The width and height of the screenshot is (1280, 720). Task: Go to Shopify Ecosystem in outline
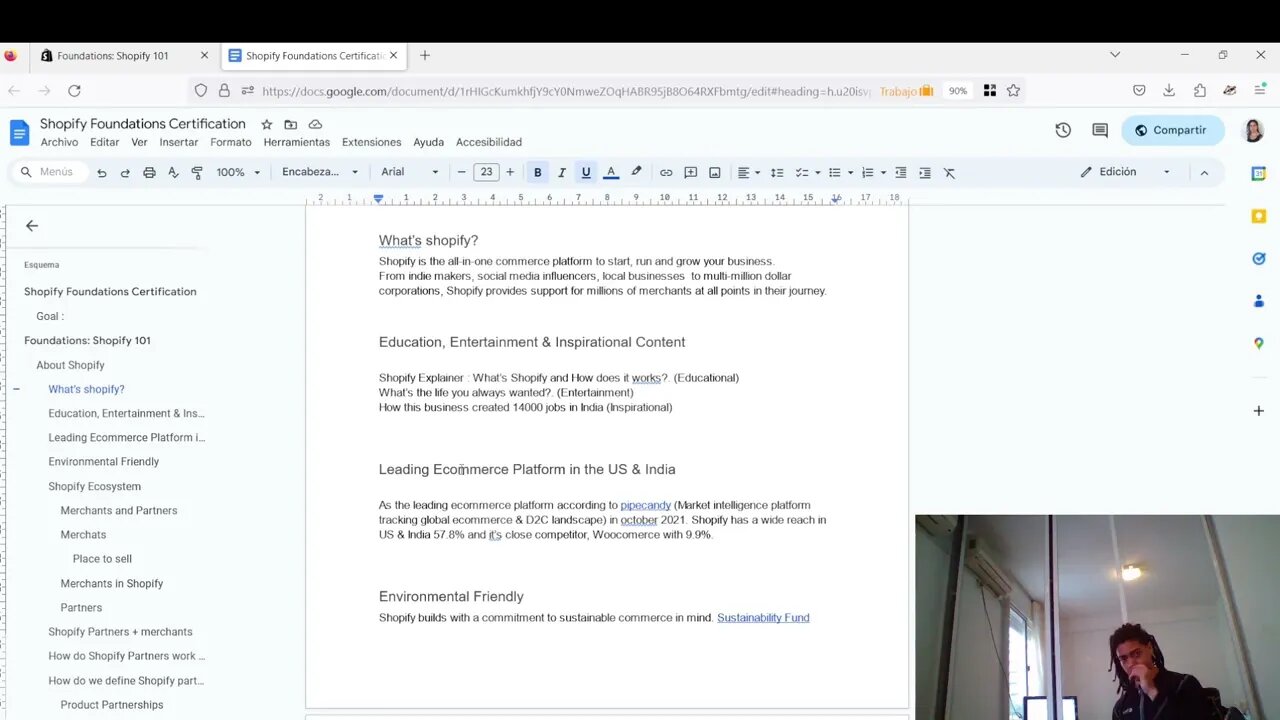94,486
